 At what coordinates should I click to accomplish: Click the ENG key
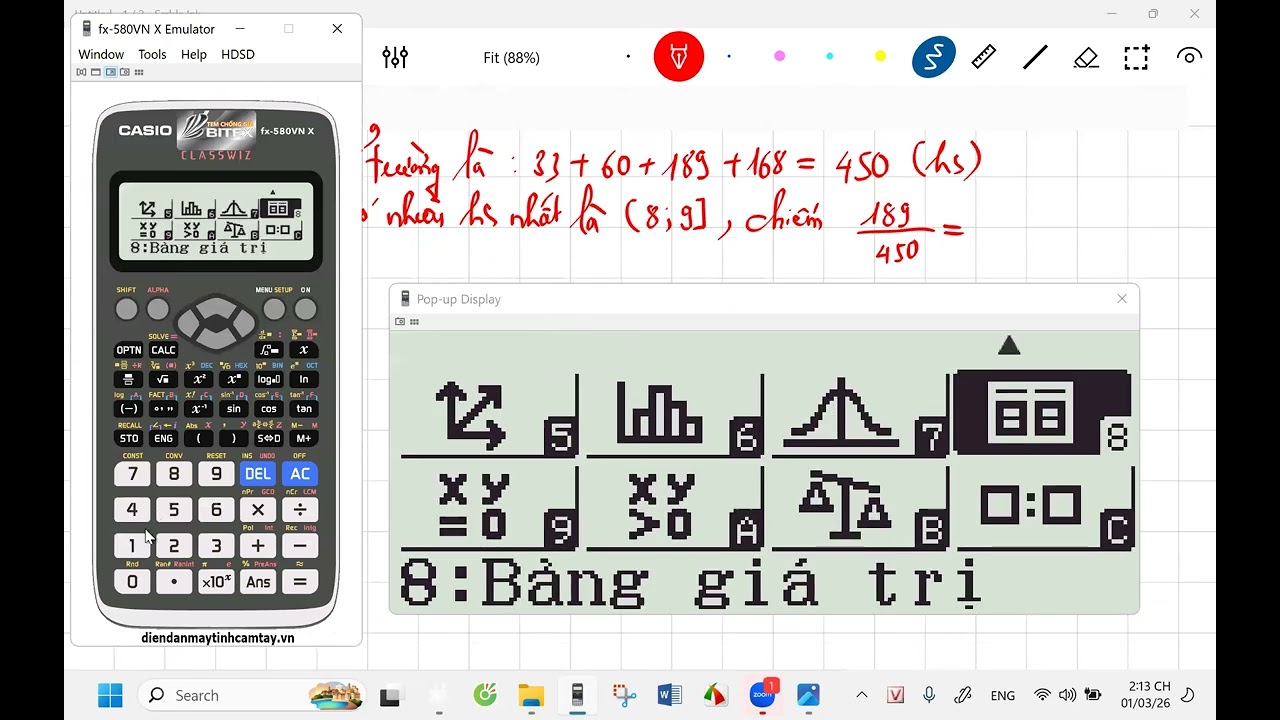coord(163,438)
